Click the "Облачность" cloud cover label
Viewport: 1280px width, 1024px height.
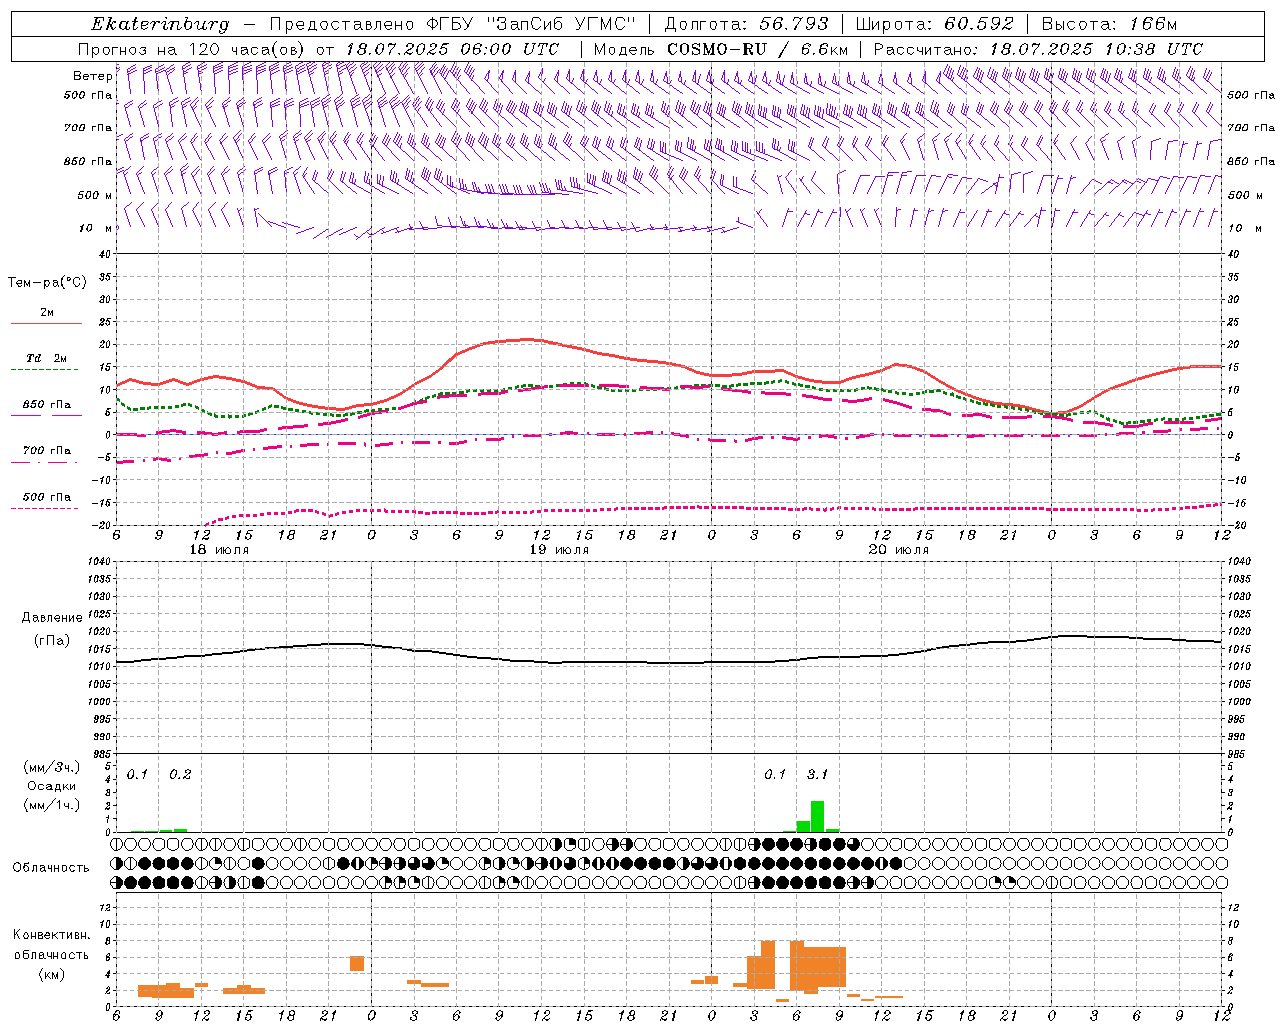[x=51, y=867]
